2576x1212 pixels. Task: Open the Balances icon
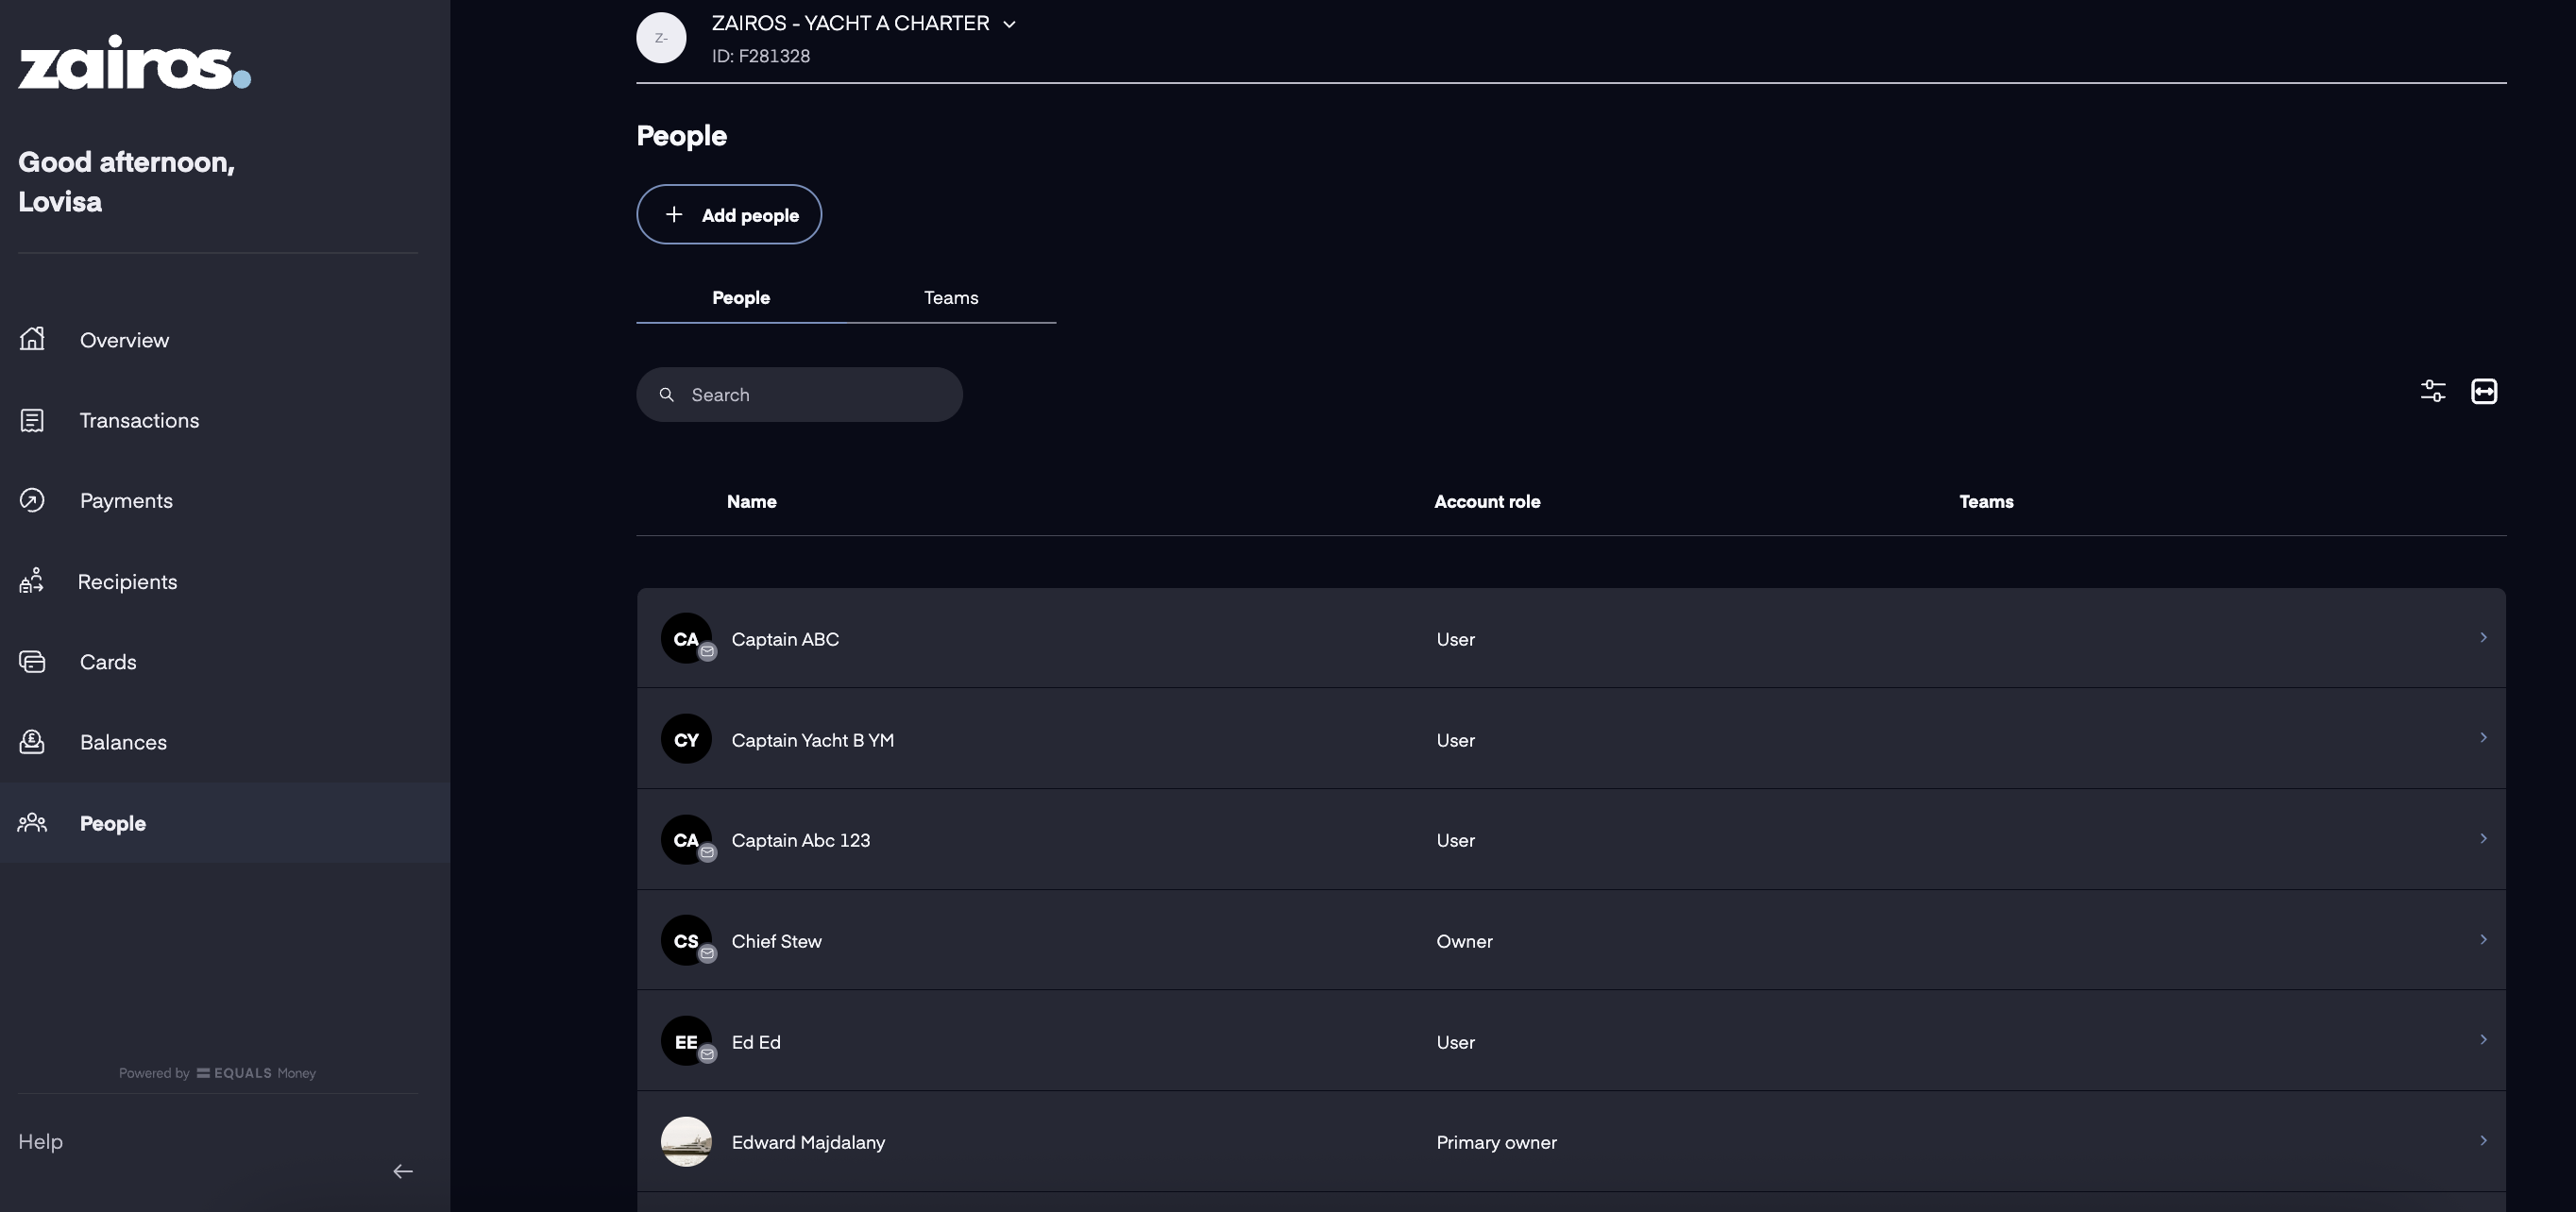click(x=32, y=742)
